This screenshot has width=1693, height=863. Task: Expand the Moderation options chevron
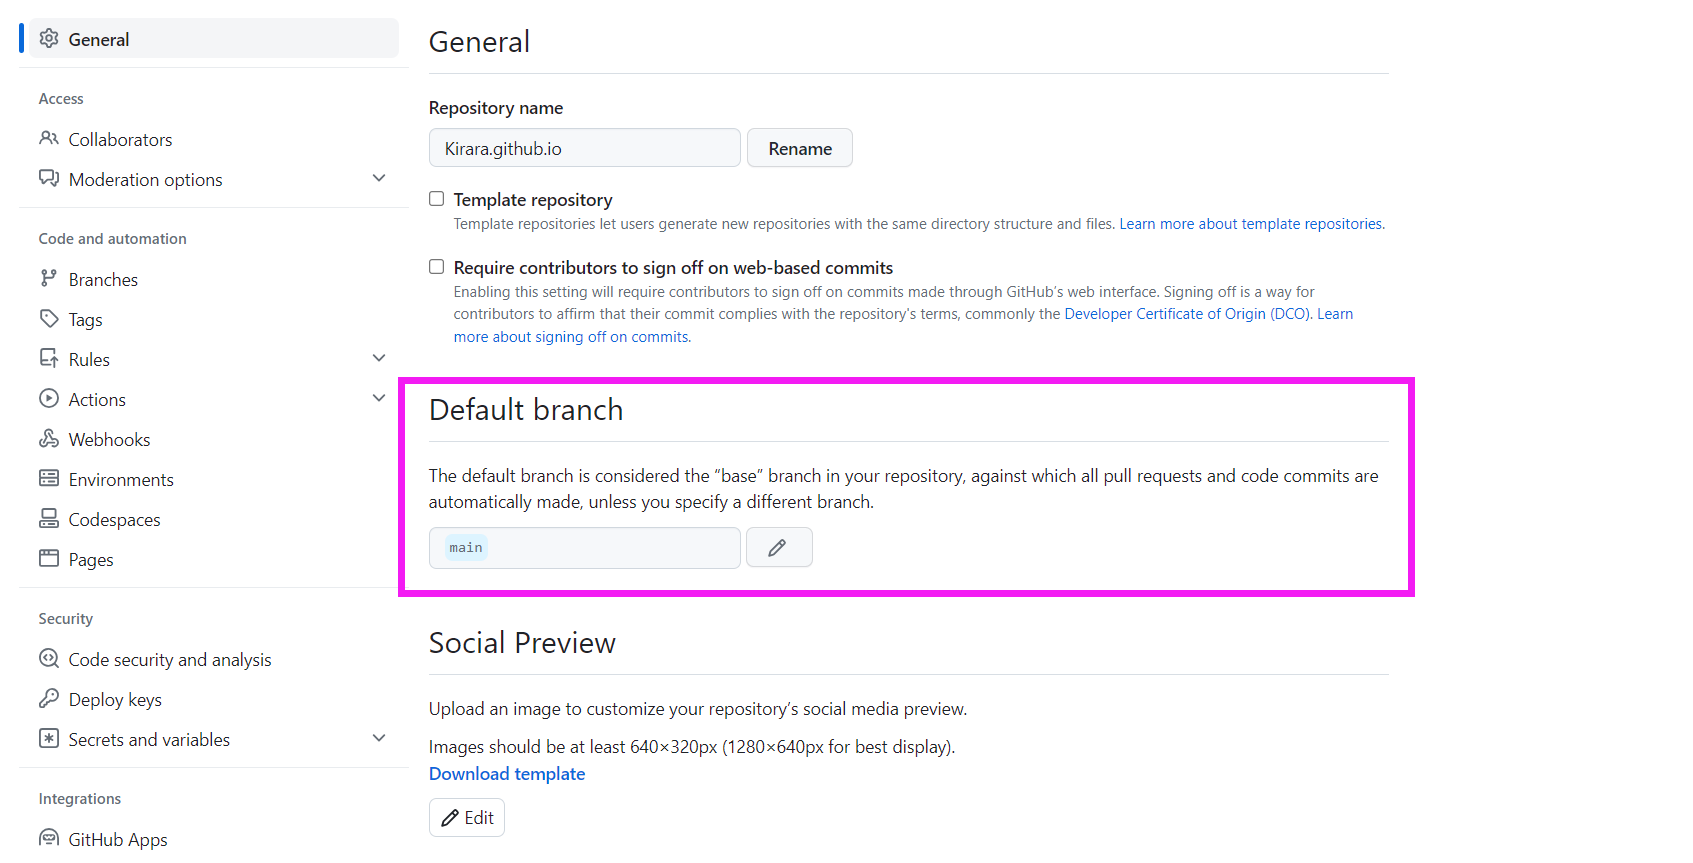379,178
